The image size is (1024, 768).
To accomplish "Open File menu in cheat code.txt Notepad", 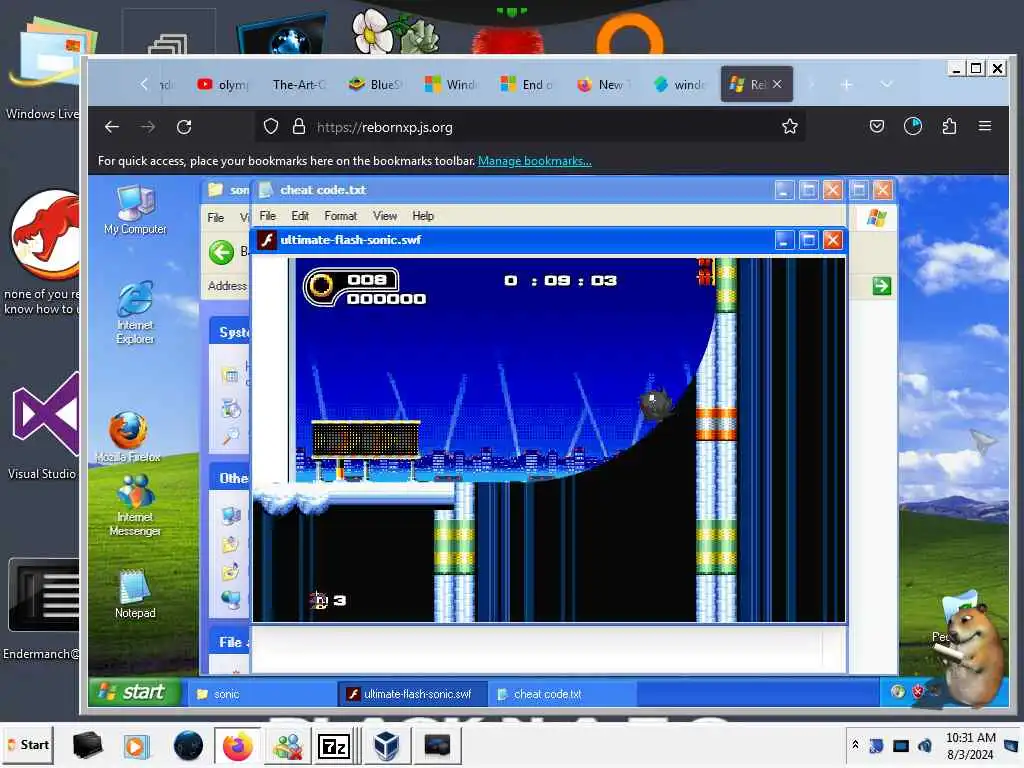I will click(268, 216).
